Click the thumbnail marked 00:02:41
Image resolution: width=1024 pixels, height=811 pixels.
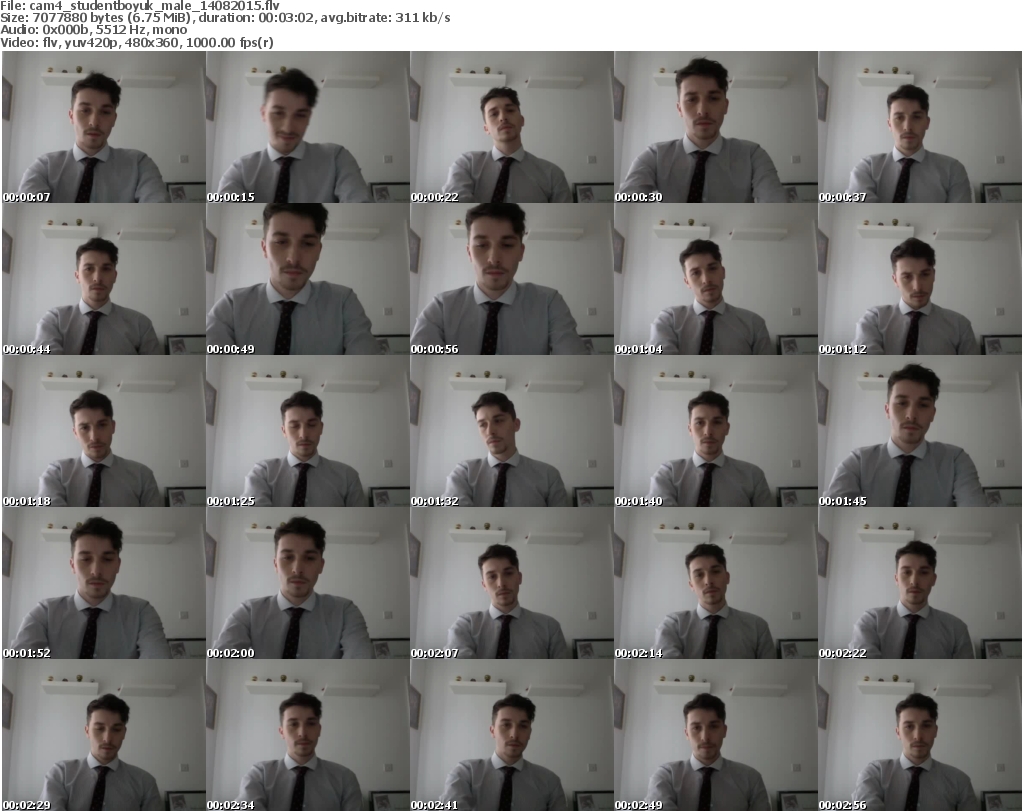[512, 735]
